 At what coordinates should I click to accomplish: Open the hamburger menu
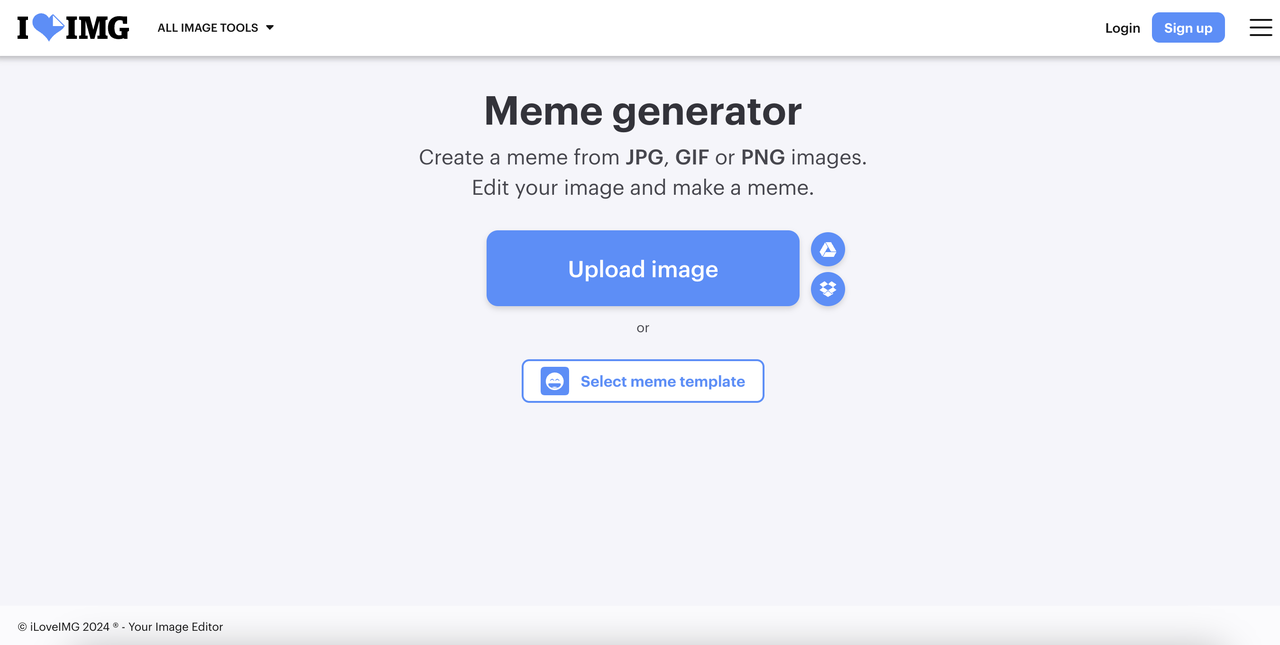pyautogui.click(x=1260, y=28)
